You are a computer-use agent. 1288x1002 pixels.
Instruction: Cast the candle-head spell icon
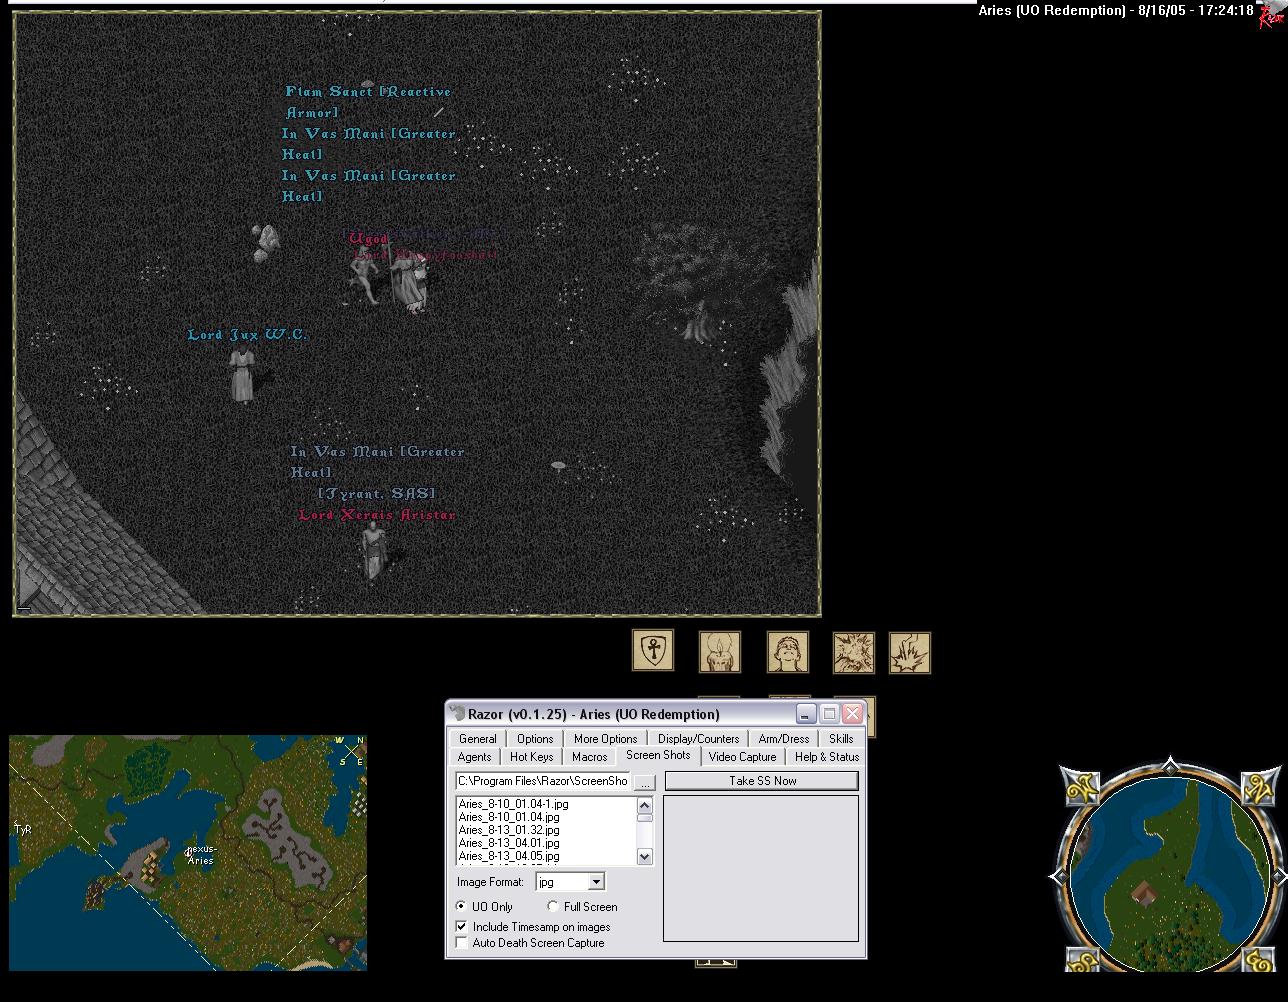[x=719, y=652]
